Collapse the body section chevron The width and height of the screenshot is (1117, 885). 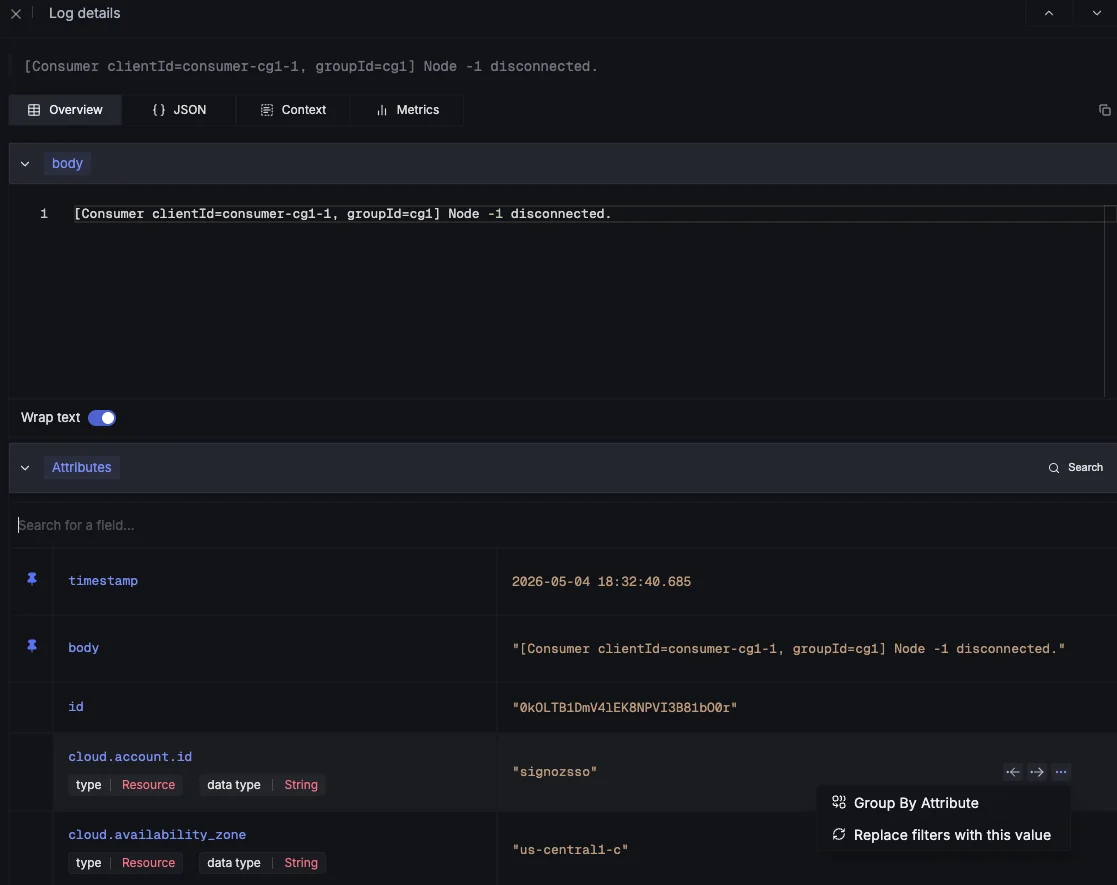point(25,164)
